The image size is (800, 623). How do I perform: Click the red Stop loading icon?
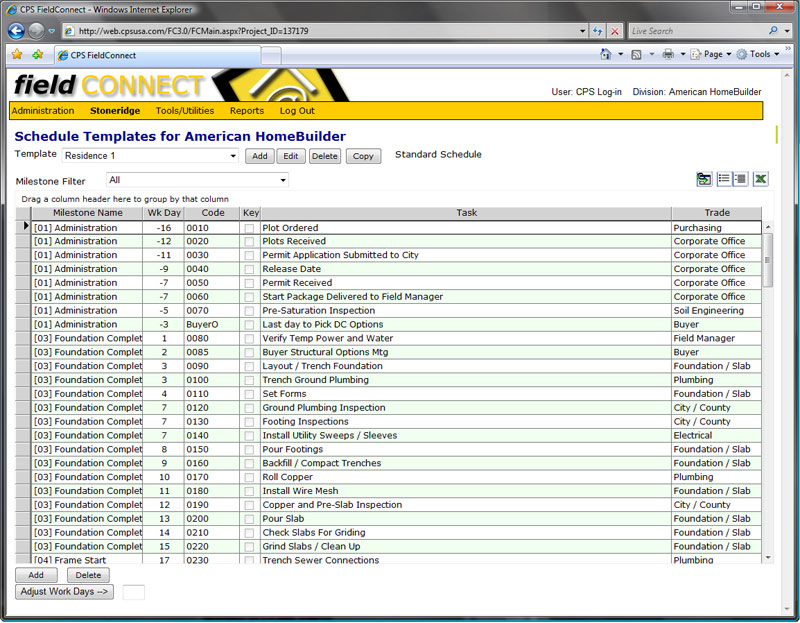tap(615, 31)
